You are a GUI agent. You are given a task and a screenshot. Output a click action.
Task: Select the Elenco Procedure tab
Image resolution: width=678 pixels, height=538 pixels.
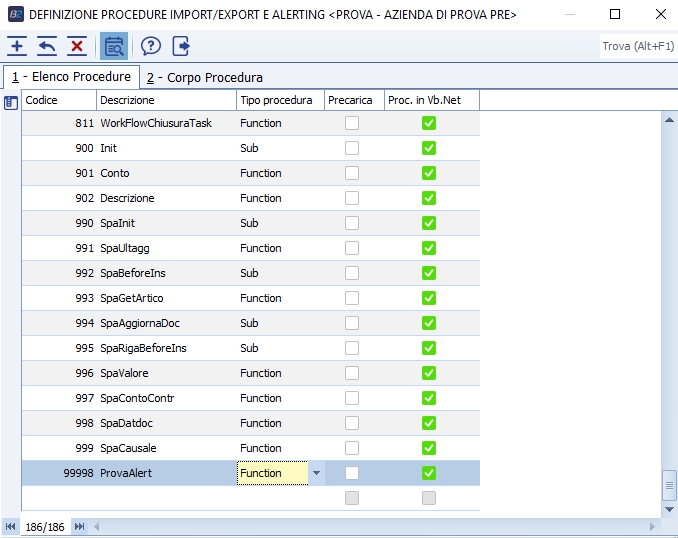[x=71, y=77]
